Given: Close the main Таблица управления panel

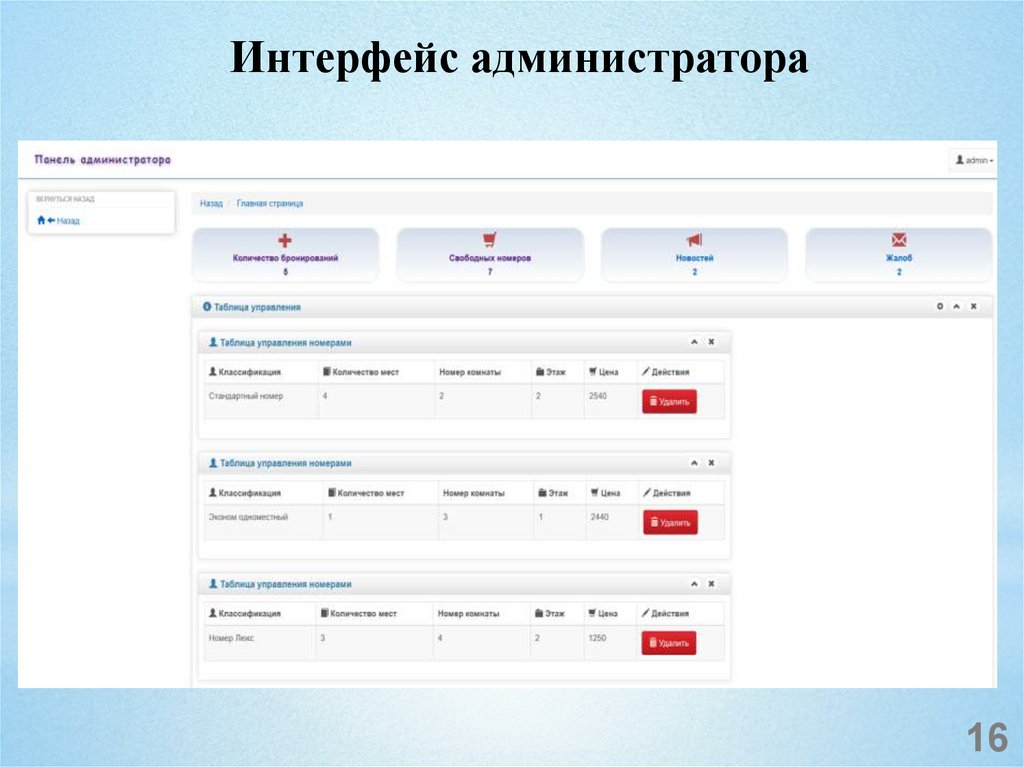Looking at the screenshot, I should 973,306.
